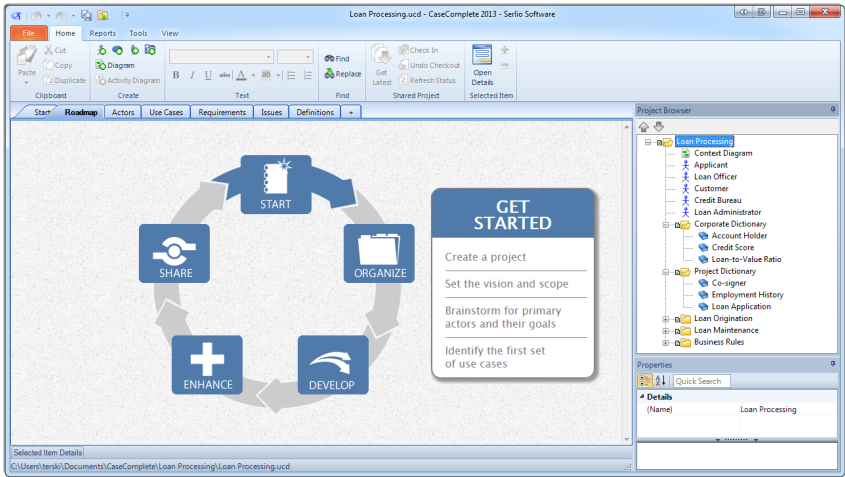This screenshot has height=477, width=845.
Task: Click the orange File button
Action: [x=27, y=33]
